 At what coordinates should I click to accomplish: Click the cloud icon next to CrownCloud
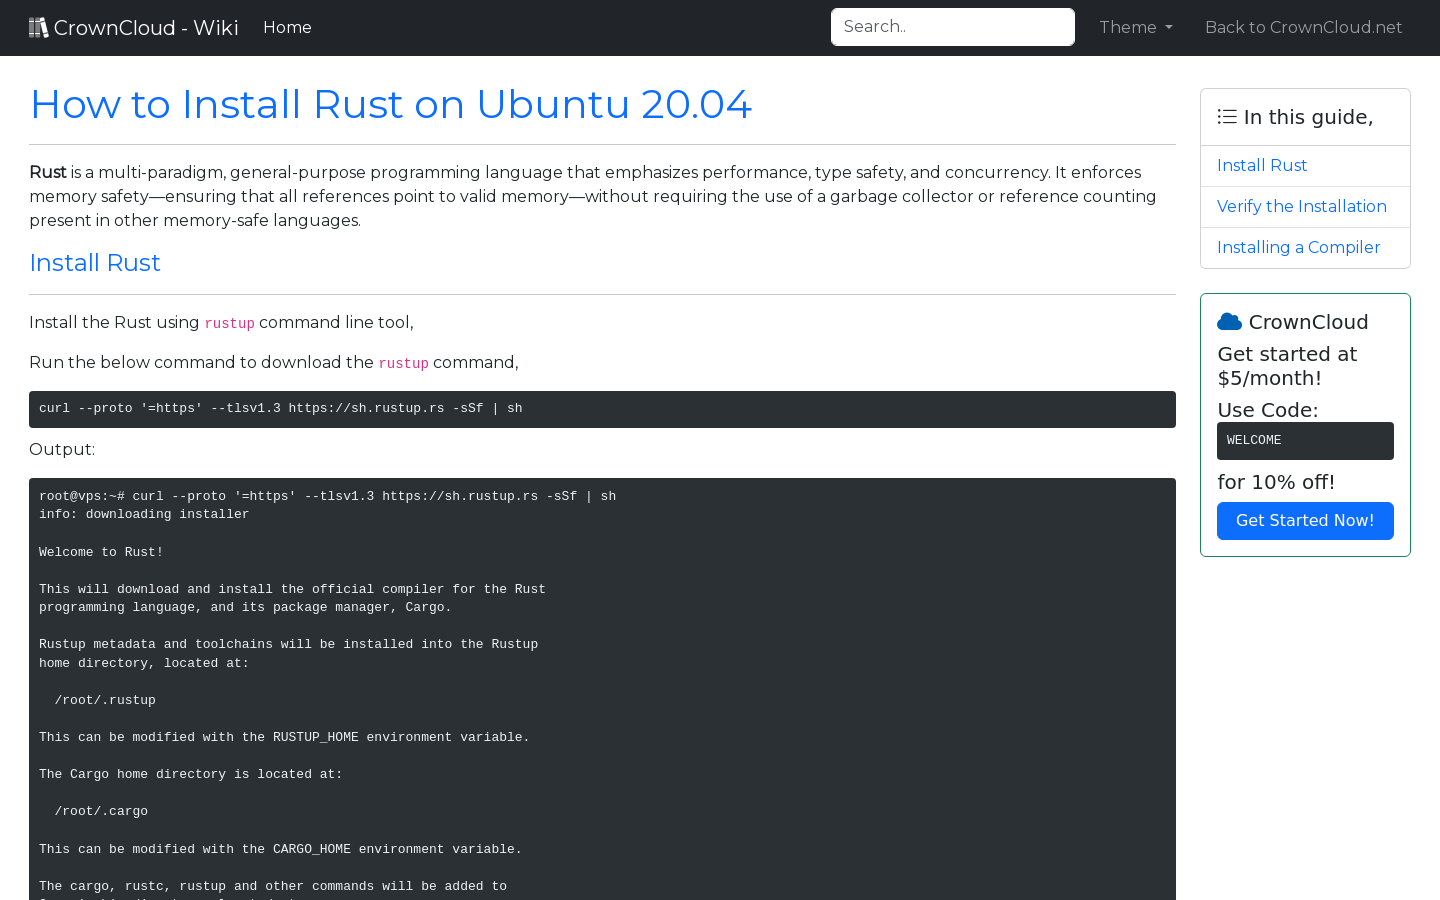[x=1229, y=322]
